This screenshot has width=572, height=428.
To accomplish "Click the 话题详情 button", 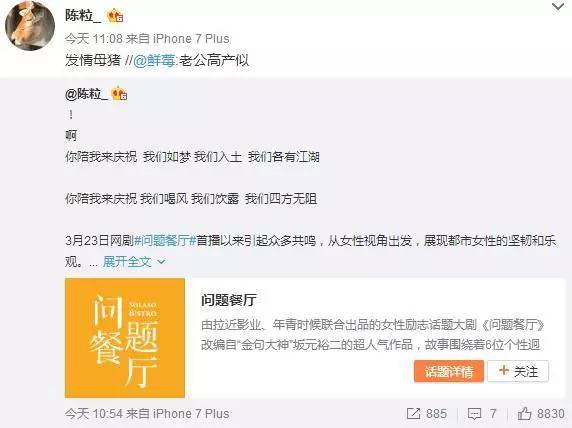I will [449, 371].
